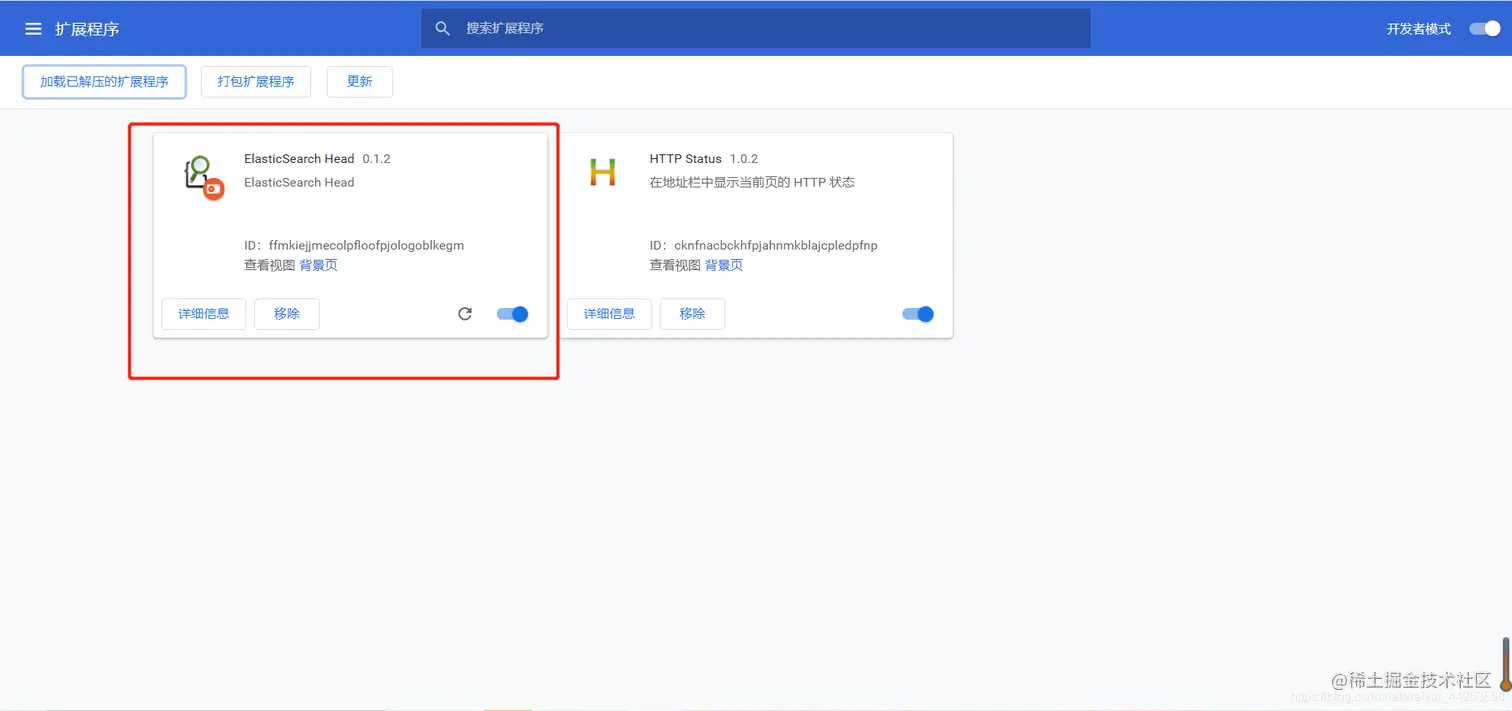Click the HTTP Status description text
Image resolution: width=1512 pixels, height=711 pixels.
click(x=752, y=182)
